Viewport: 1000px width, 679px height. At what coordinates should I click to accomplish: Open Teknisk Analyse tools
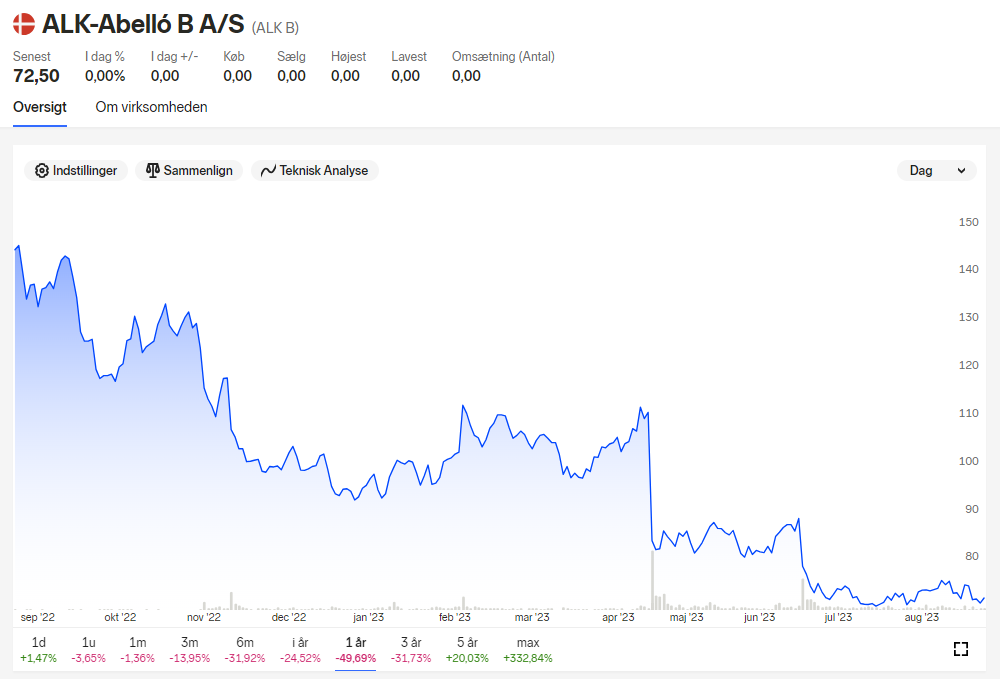point(314,170)
